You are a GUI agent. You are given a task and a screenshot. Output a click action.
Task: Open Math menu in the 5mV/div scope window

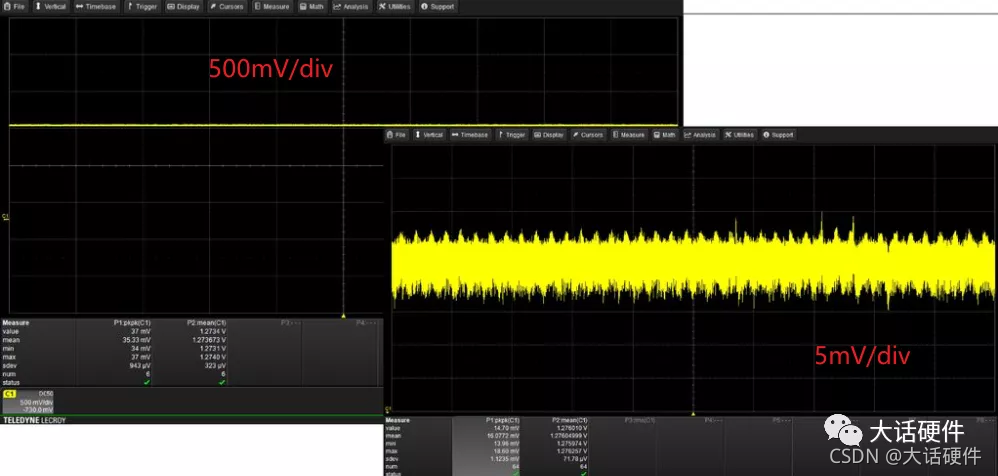click(665, 135)
